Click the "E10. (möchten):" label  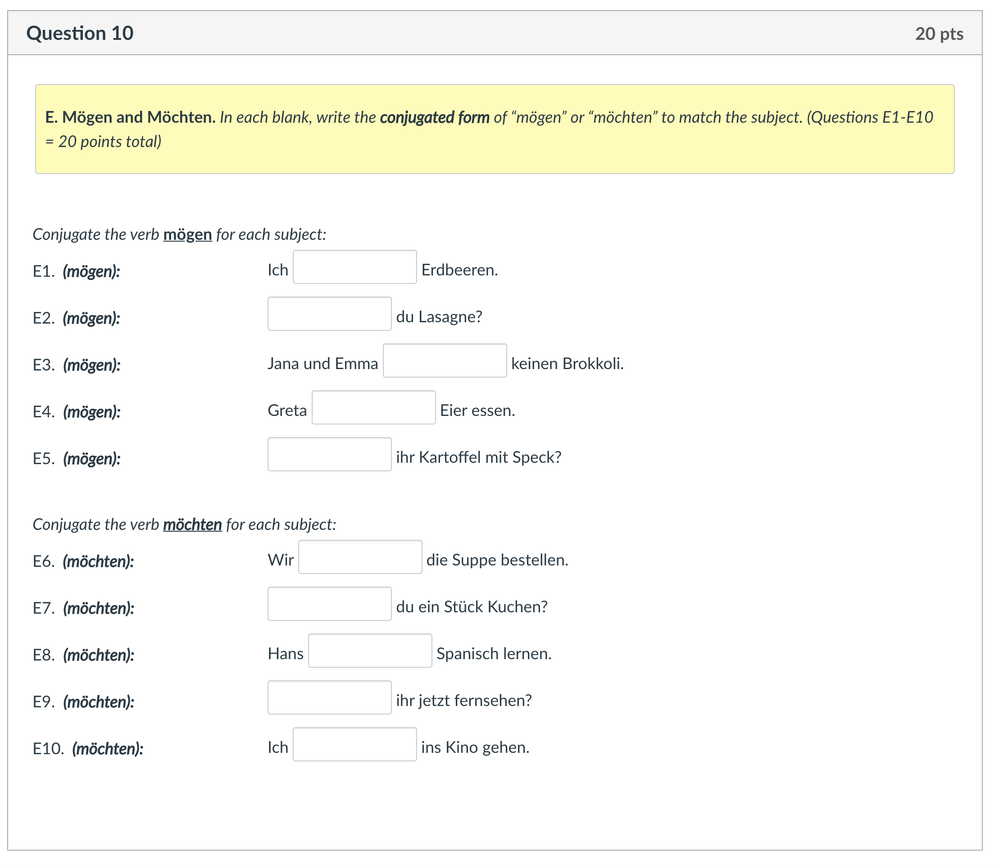tap(88, 748)
